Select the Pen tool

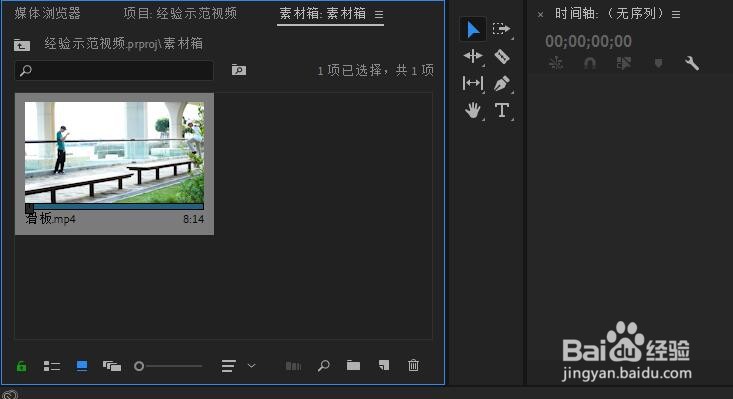(x=502, y=84)
